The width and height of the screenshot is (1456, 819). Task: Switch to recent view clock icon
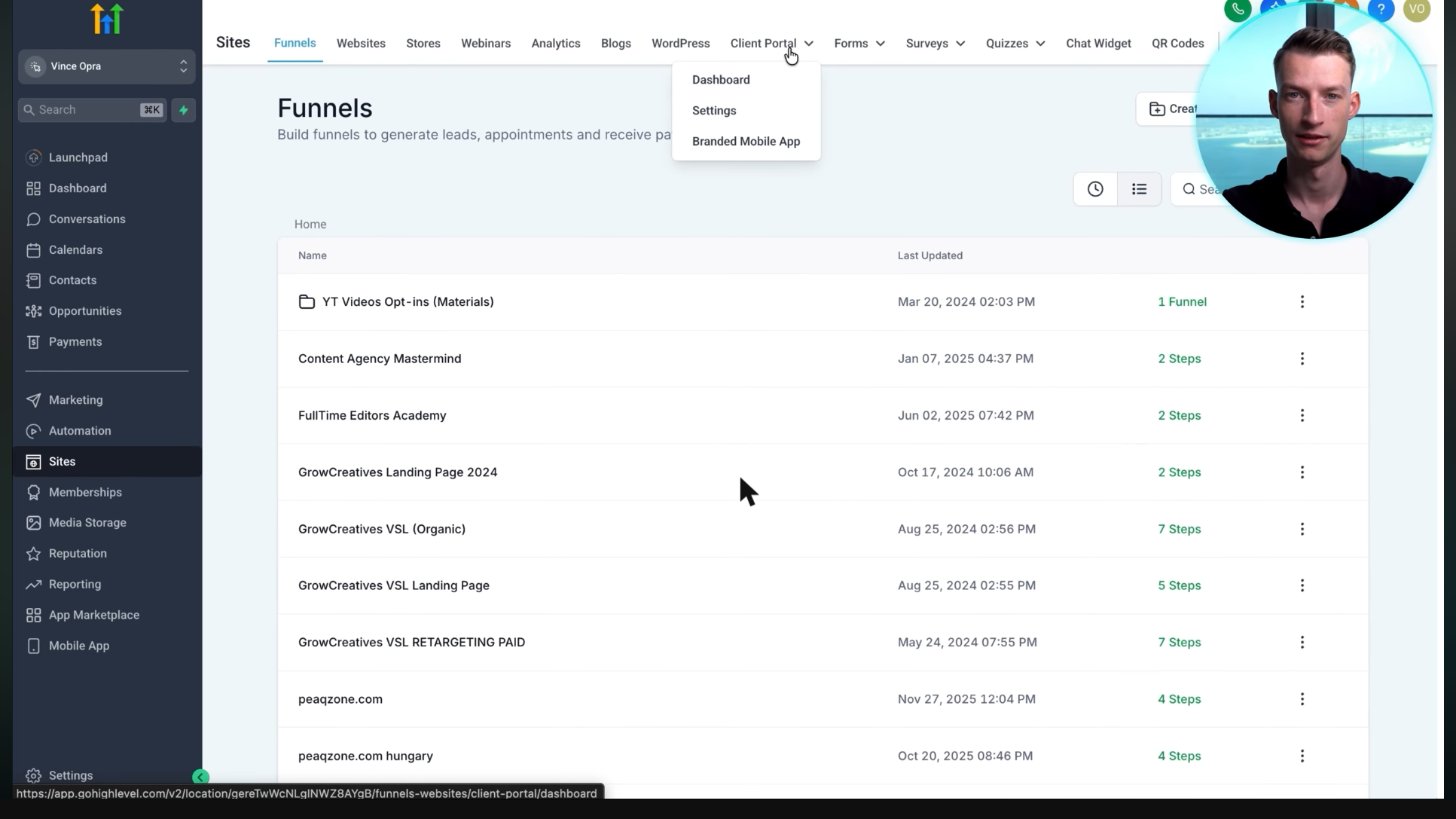(x=1095, y=189)
